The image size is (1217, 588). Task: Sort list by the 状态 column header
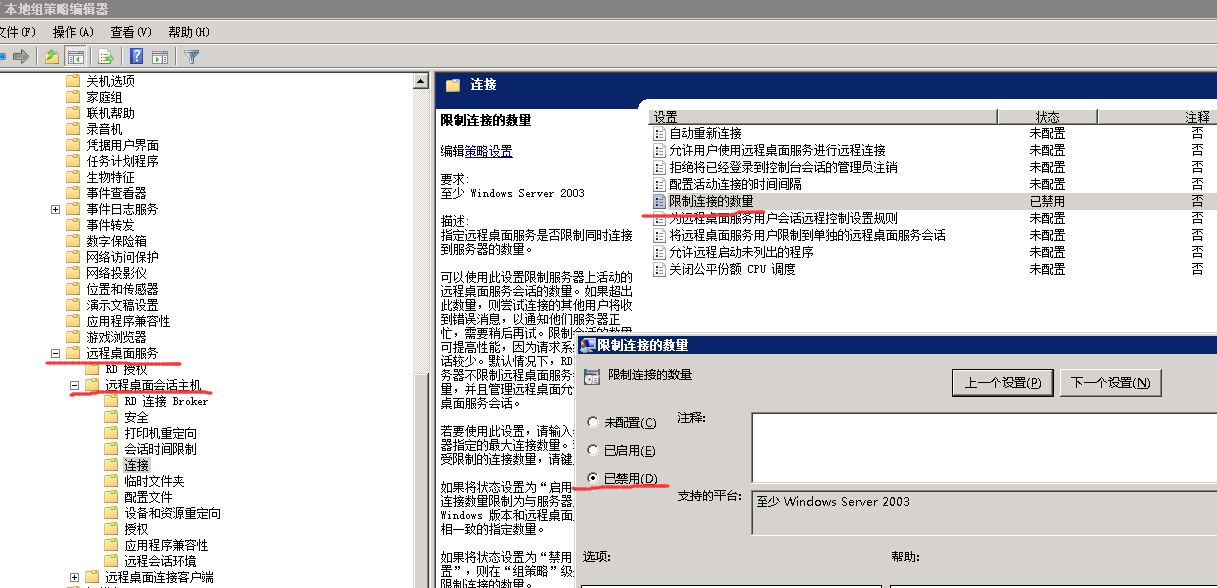[x=1048, y=117]
